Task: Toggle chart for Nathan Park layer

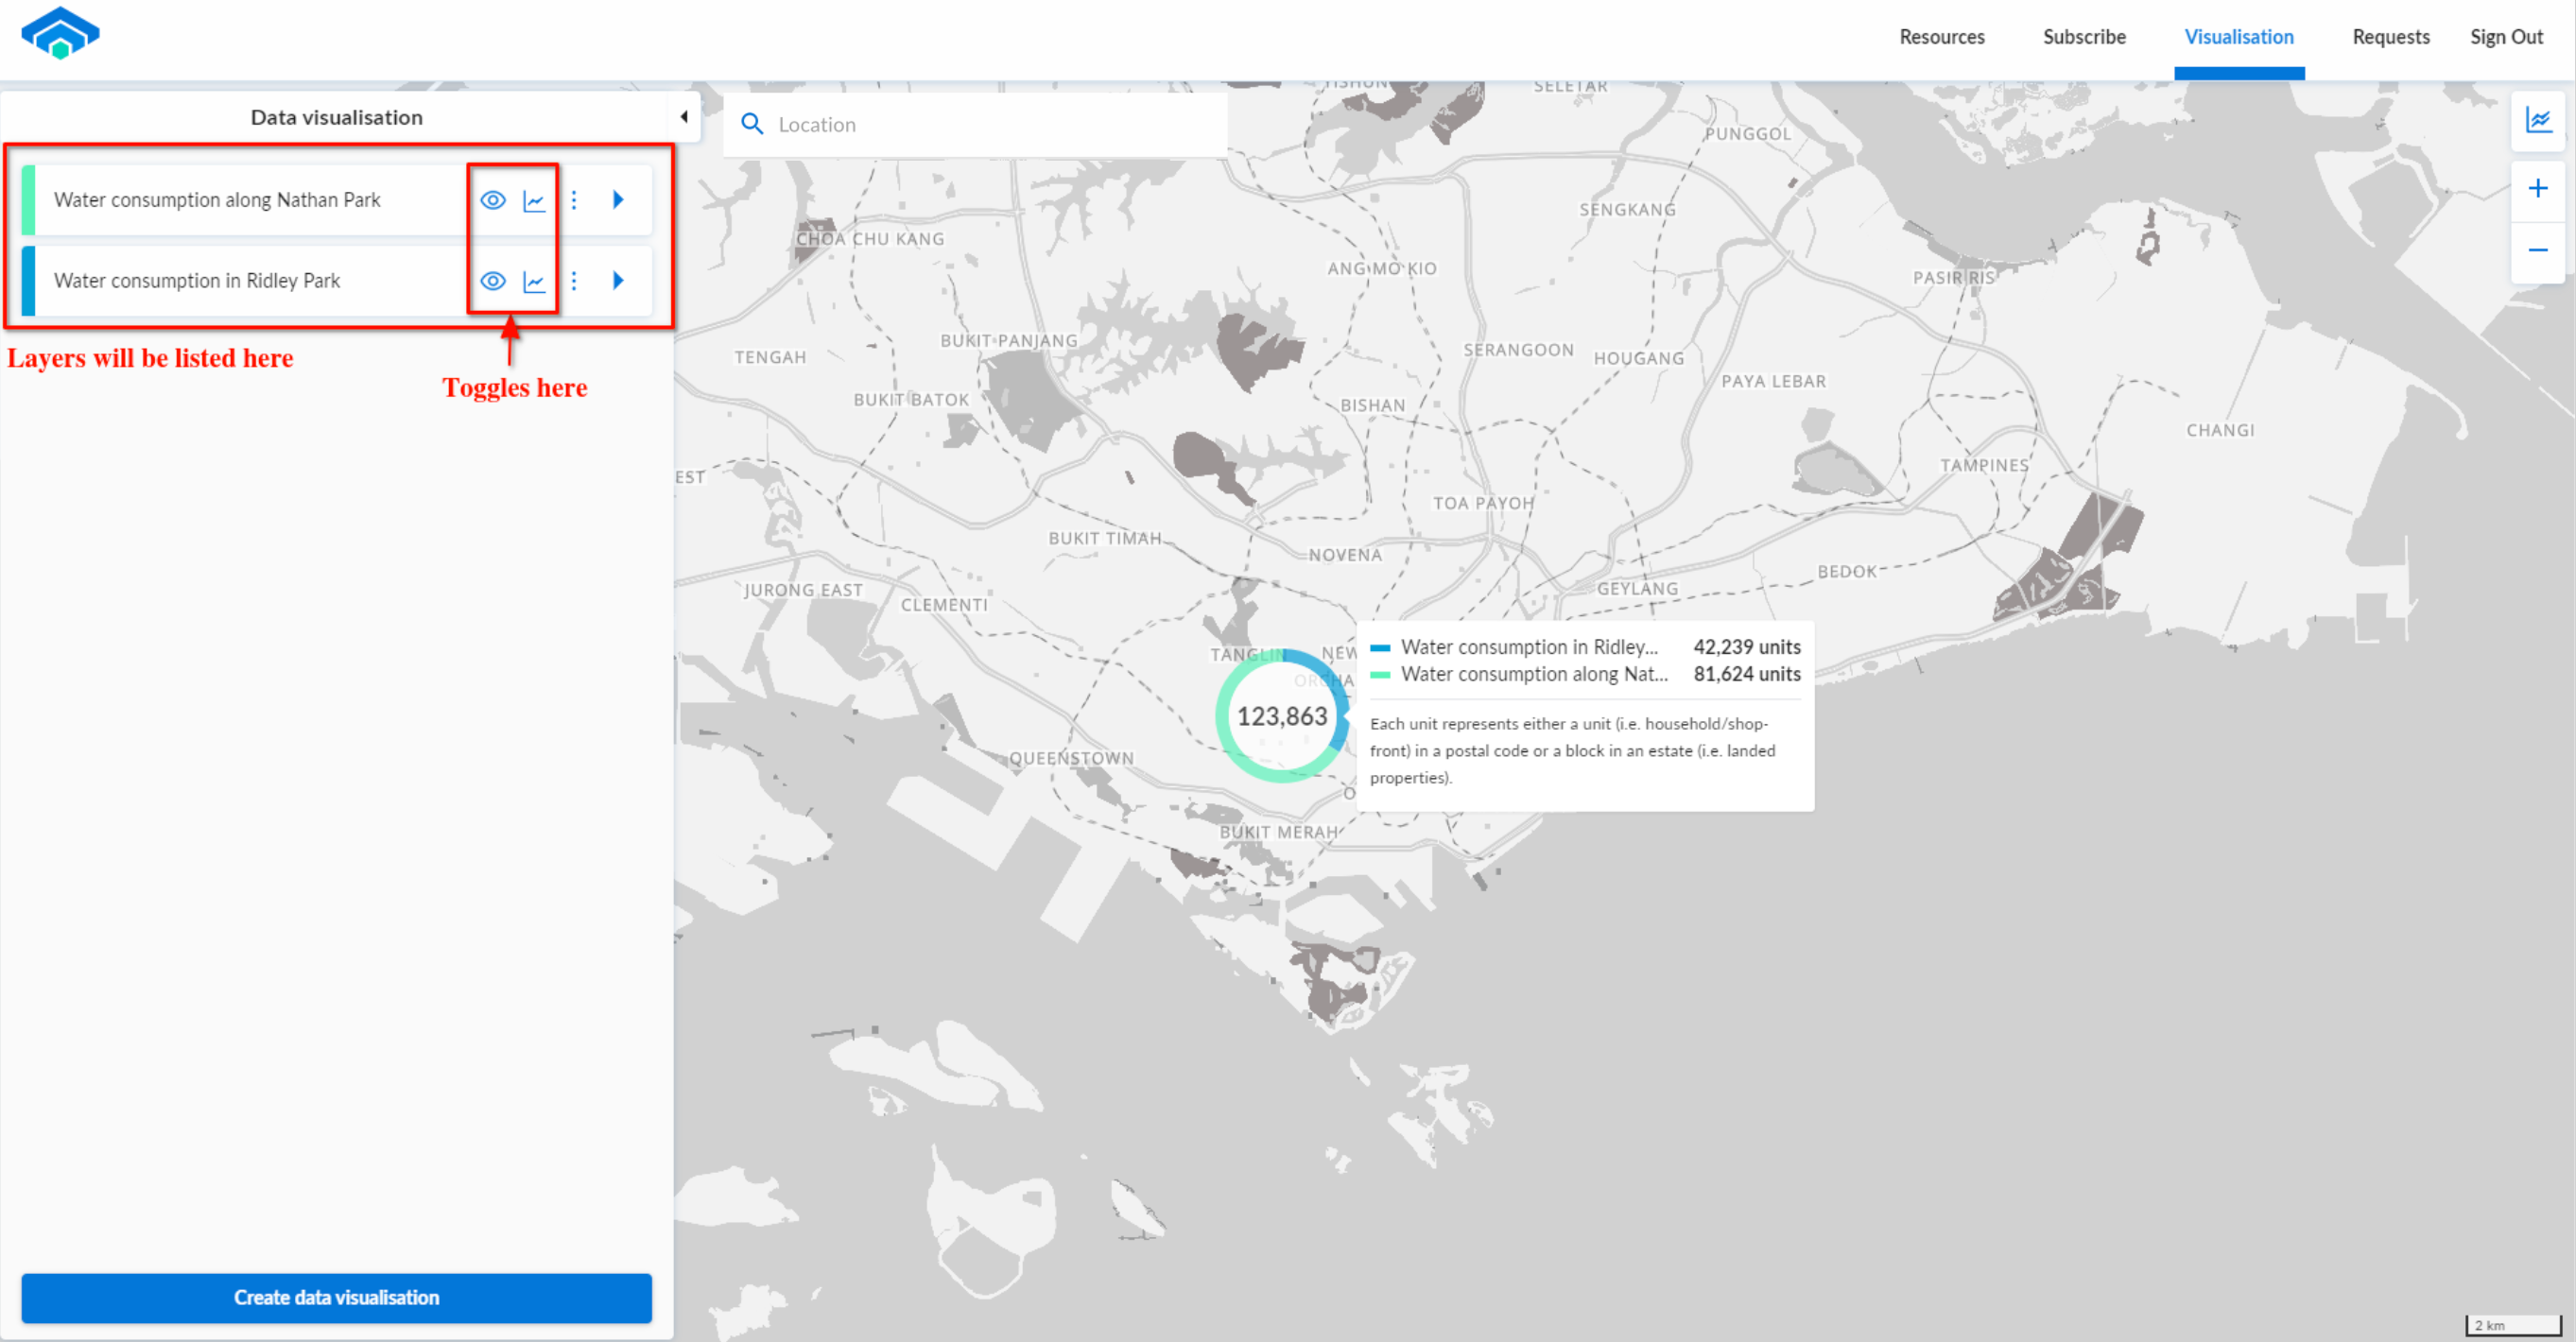Action: click(535, 200)
